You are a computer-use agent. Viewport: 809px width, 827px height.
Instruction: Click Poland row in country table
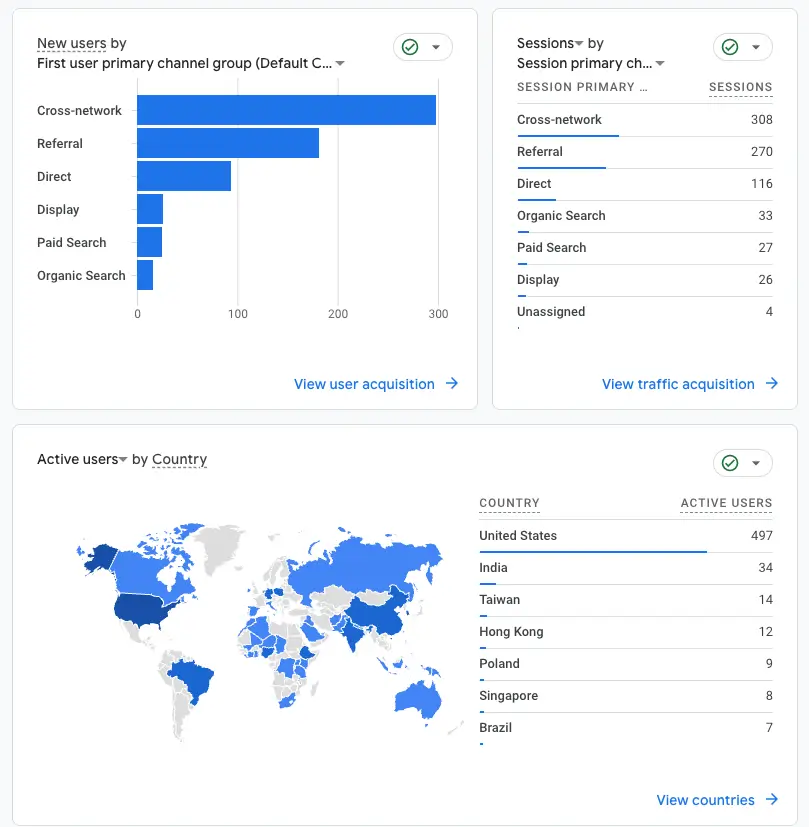tap(626, 665)
